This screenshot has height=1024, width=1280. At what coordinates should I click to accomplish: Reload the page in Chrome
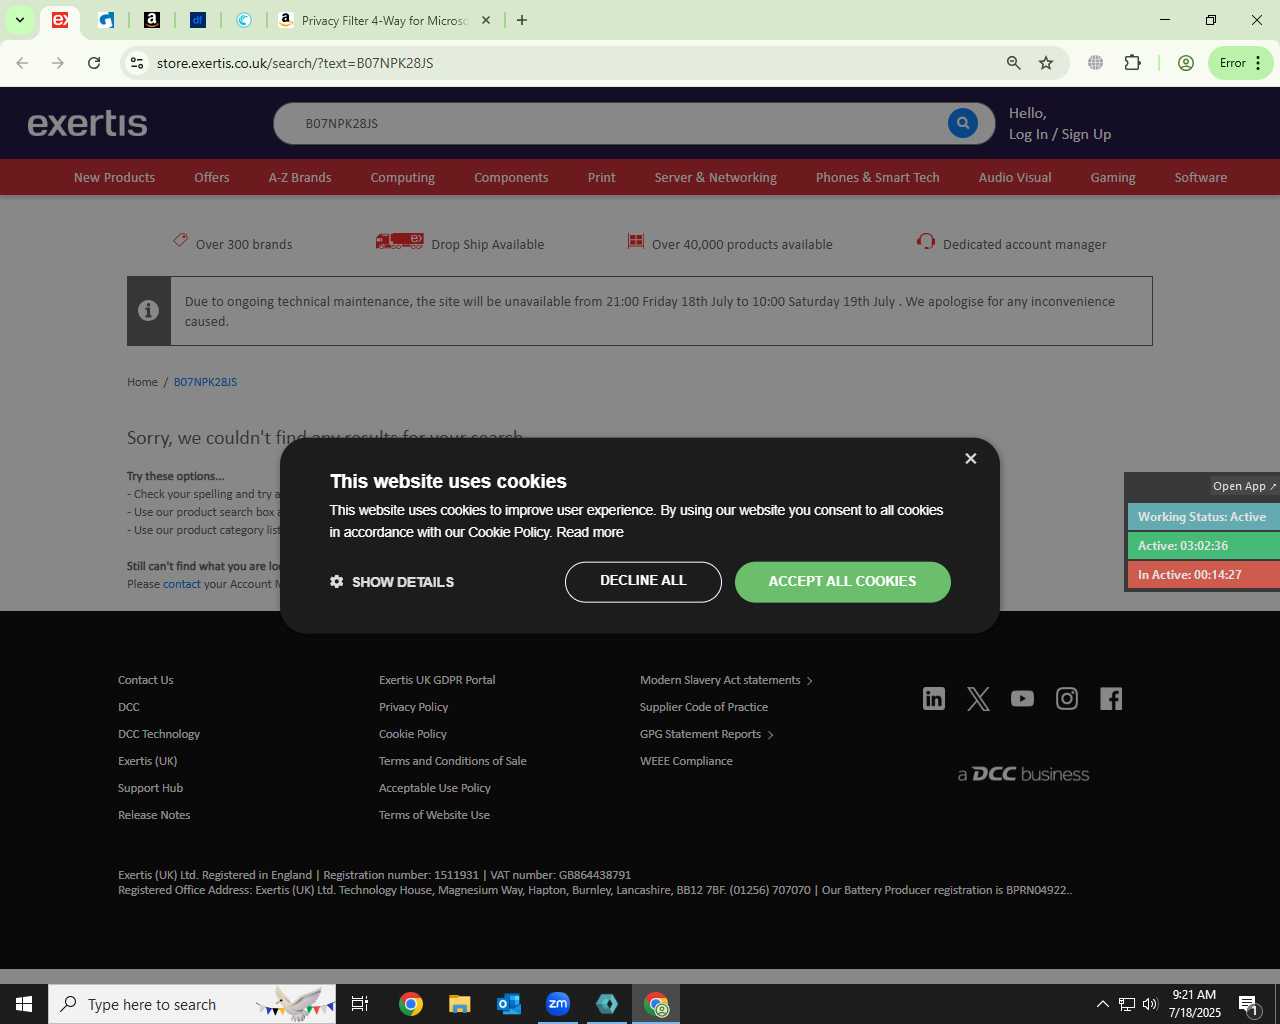click(x=94, y=63)
